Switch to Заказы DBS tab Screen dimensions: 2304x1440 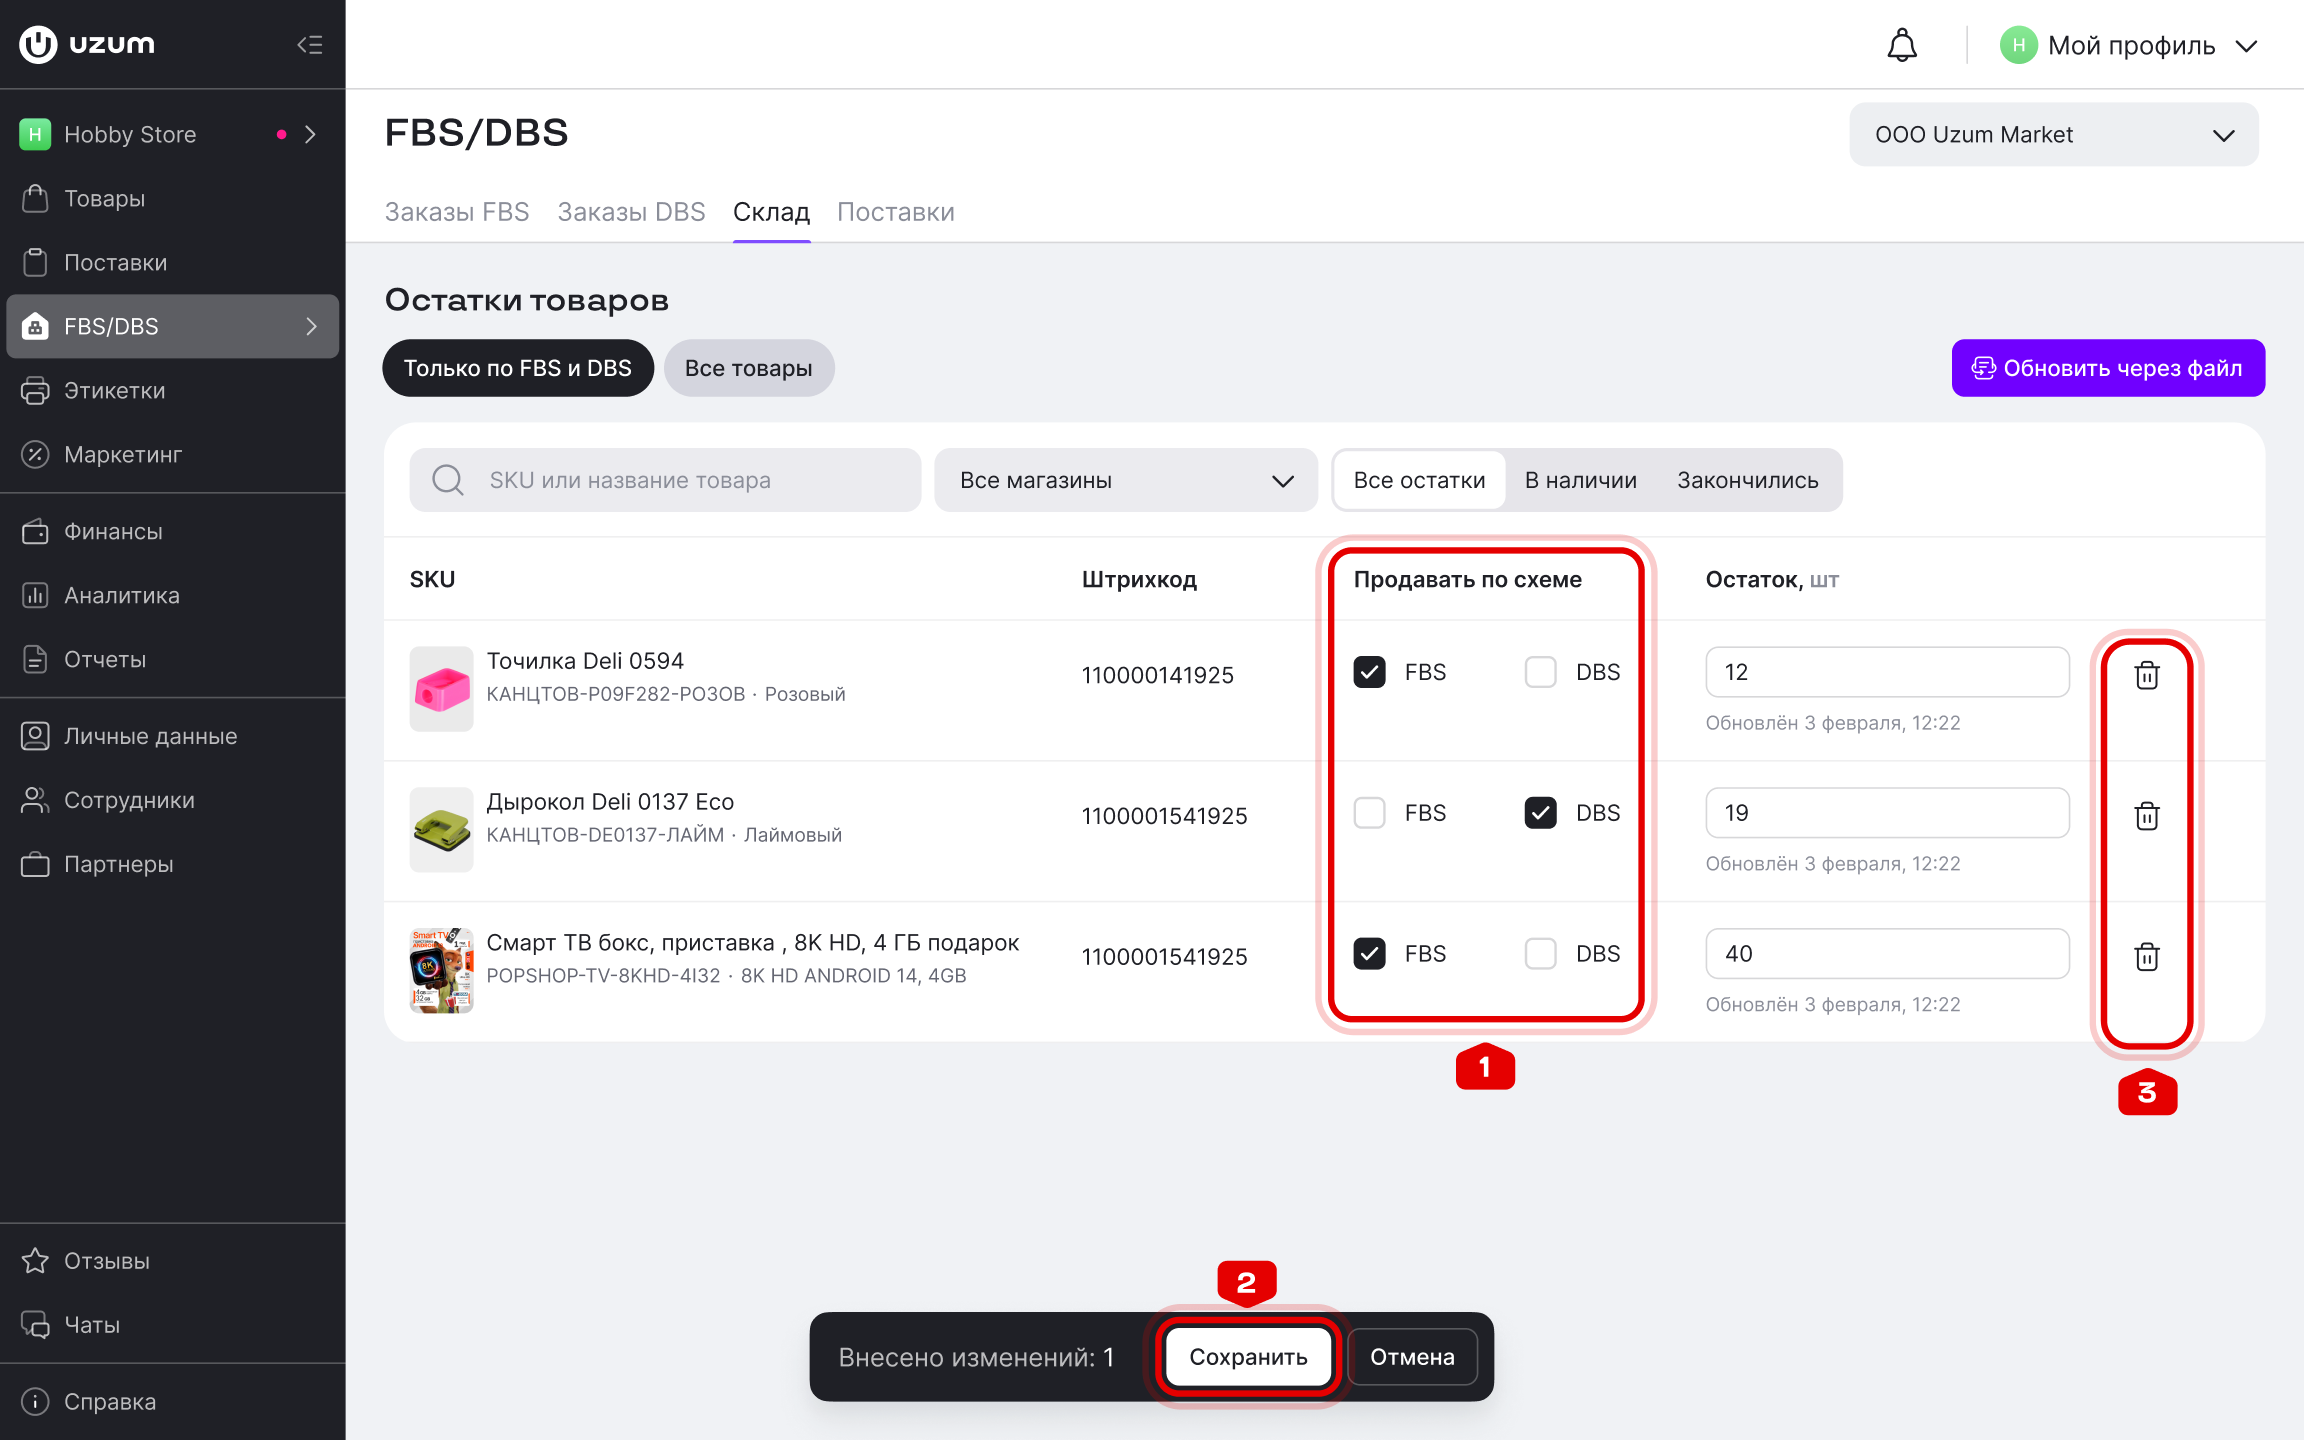631,212
